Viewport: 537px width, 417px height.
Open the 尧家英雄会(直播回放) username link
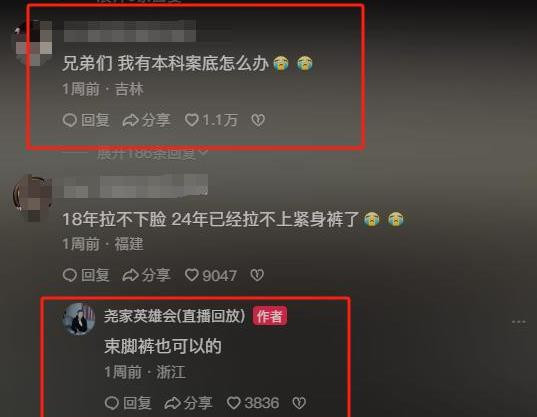pyautogui.click(x=175, y=316)
